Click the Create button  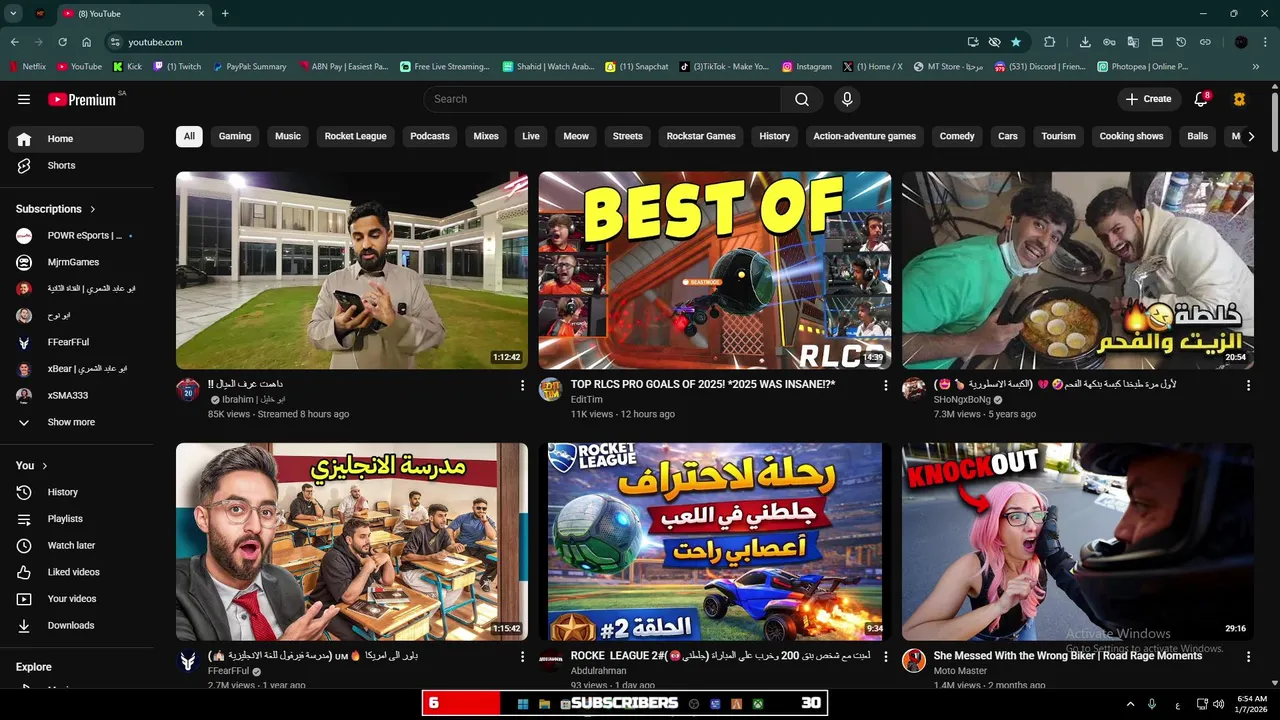[x=1148, y=99]
